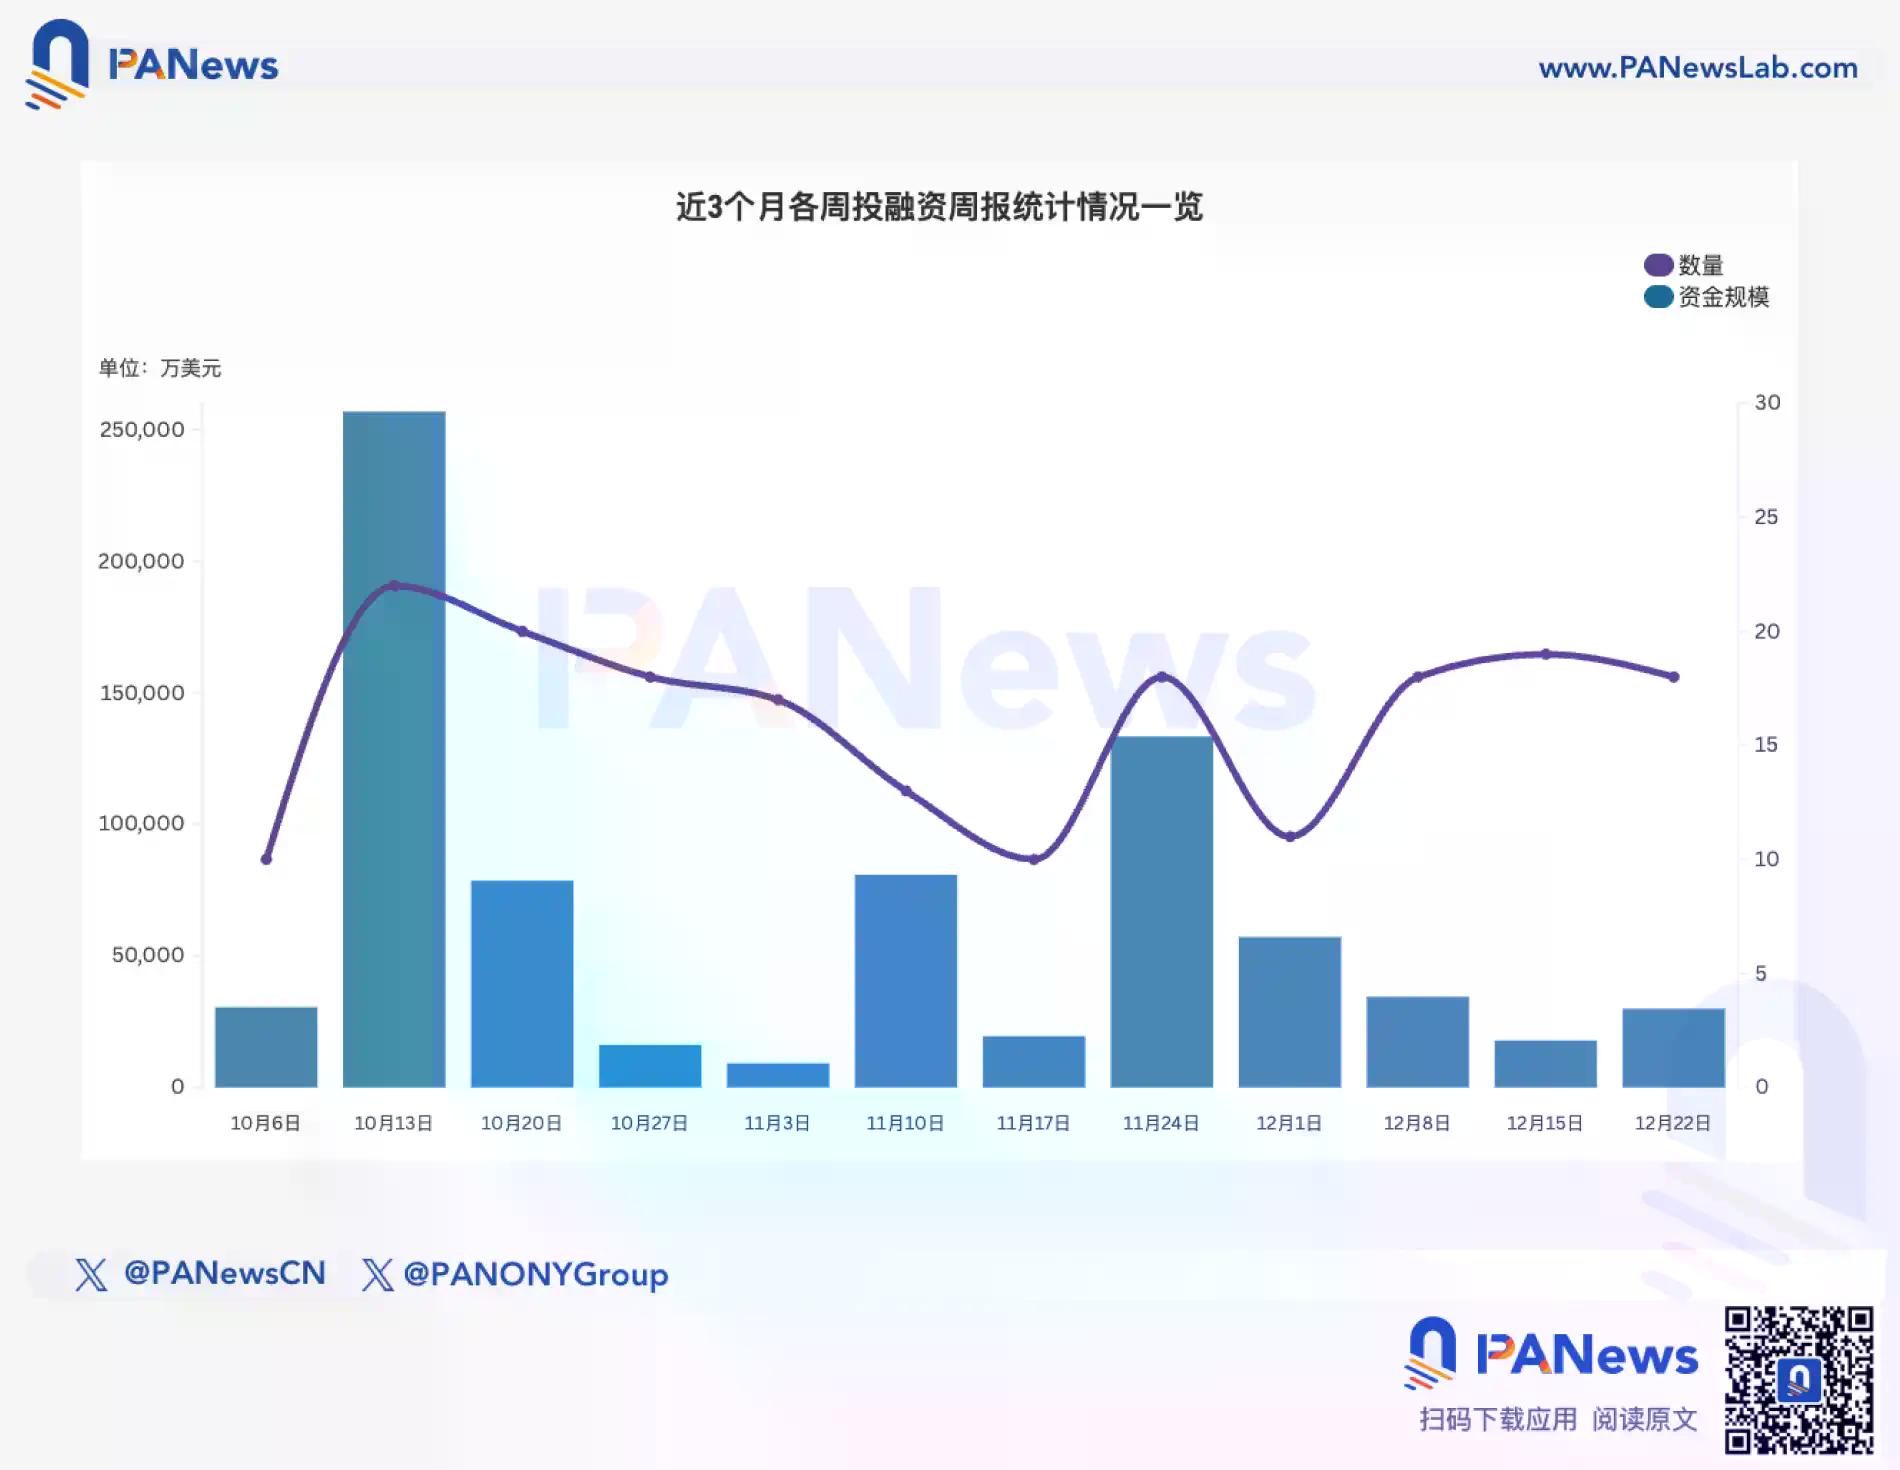Select the X icon next to @PANONYGroup
Image resolution: width=1900 pixels, height=1470 pixels.
click(x=376, y=1274)
